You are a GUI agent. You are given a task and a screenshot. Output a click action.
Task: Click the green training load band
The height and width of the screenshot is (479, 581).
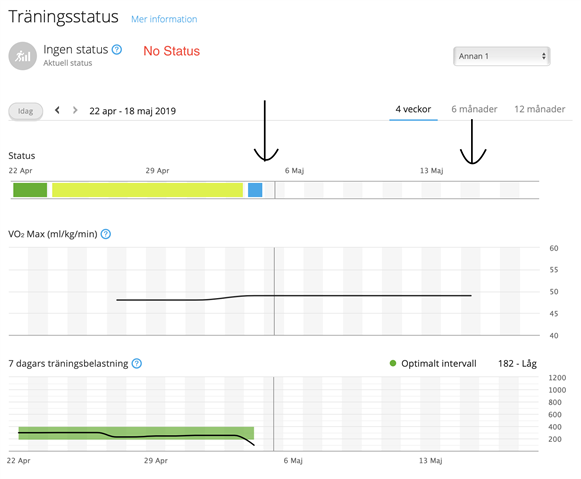coord(136,433)
